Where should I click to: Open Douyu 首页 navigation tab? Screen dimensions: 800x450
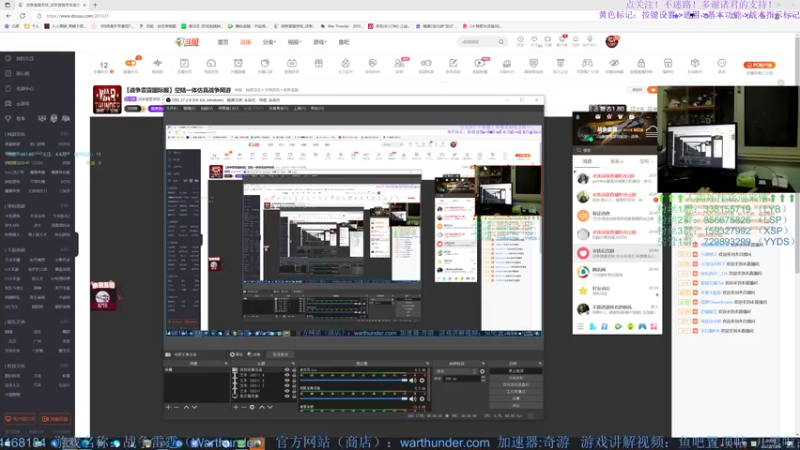click(x=223, y=42)
